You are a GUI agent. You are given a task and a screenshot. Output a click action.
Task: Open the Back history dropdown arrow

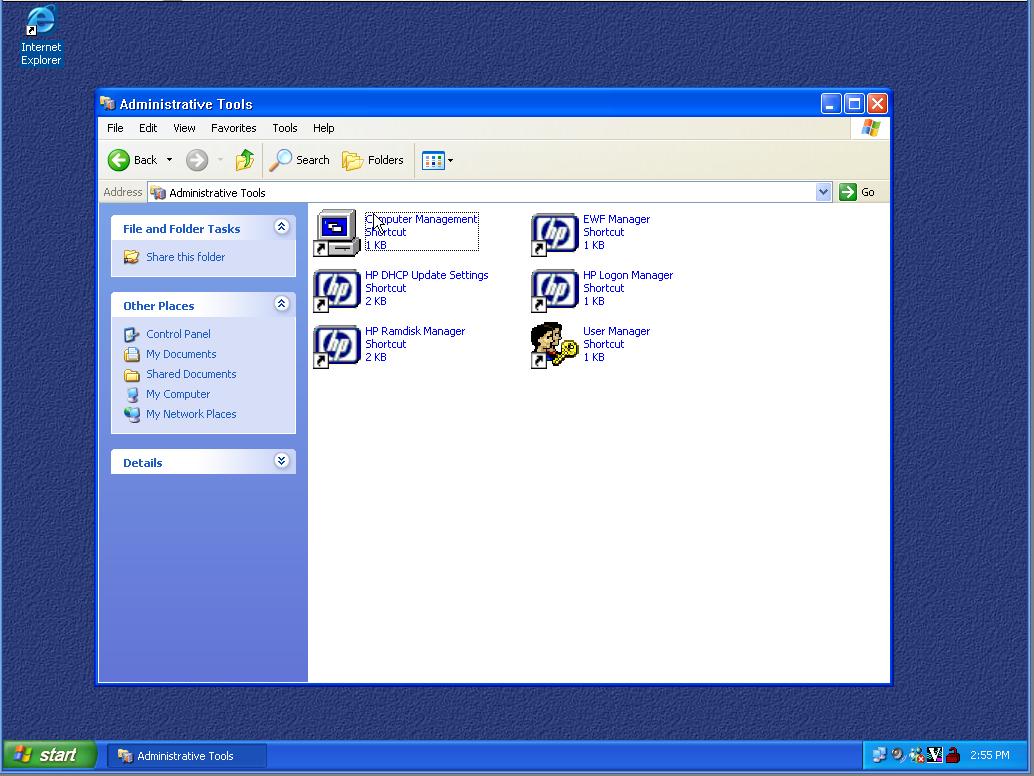tap(169, 160)
